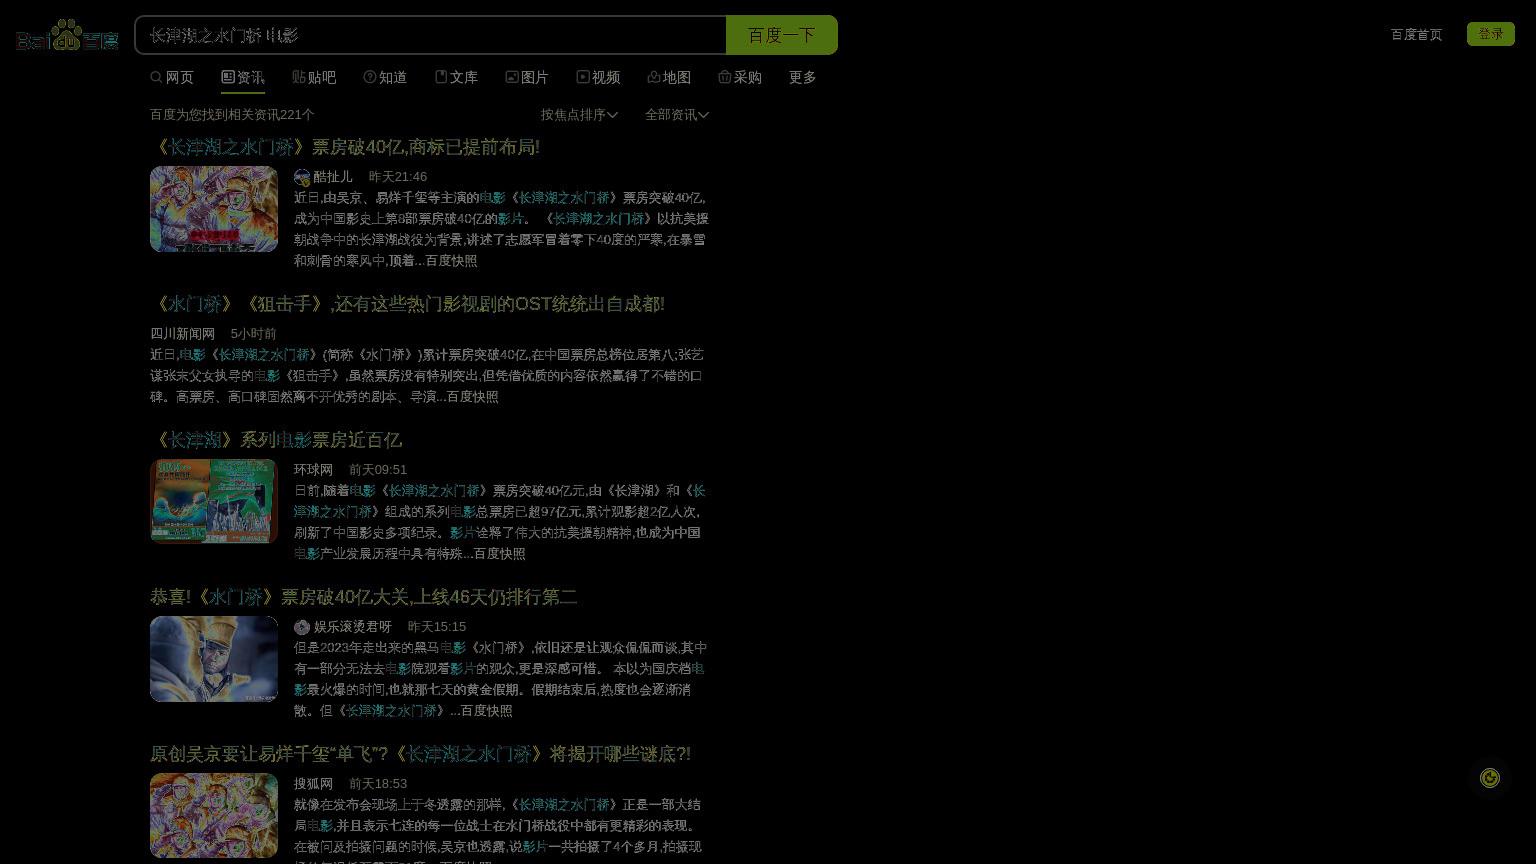The width and height of the screenshot is (1536, 864).
Task: Click source 四川新闻网
Action: point(183,334)
